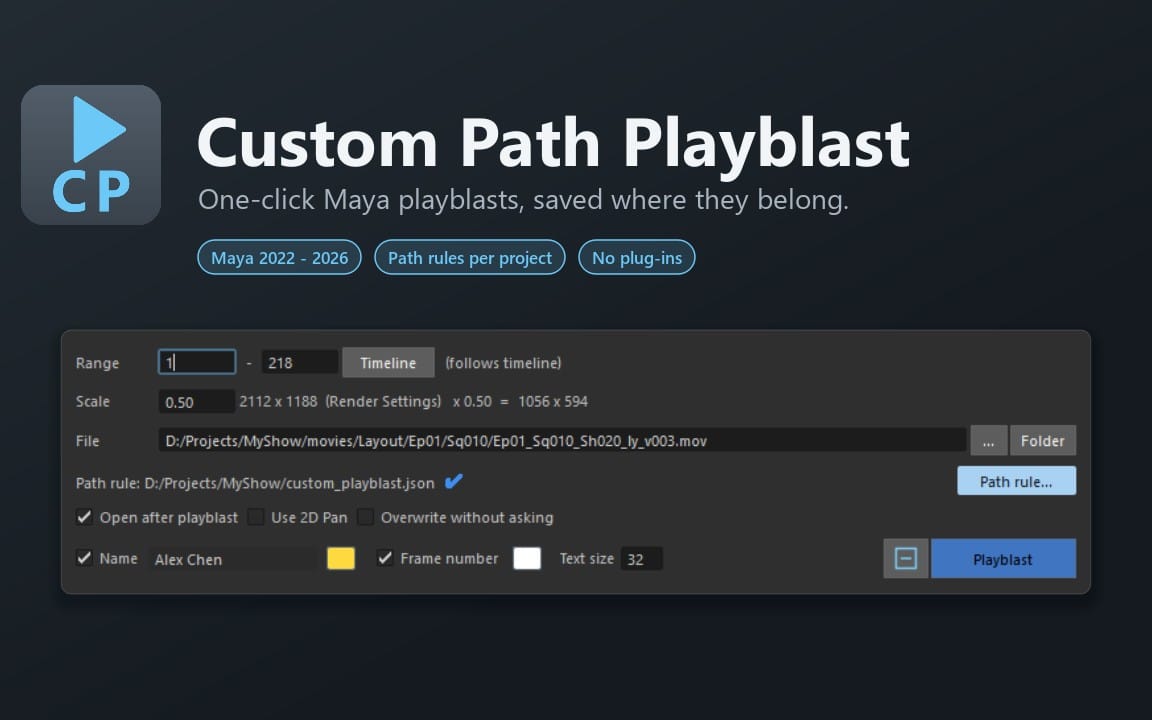Click the Folder button

1043,441
